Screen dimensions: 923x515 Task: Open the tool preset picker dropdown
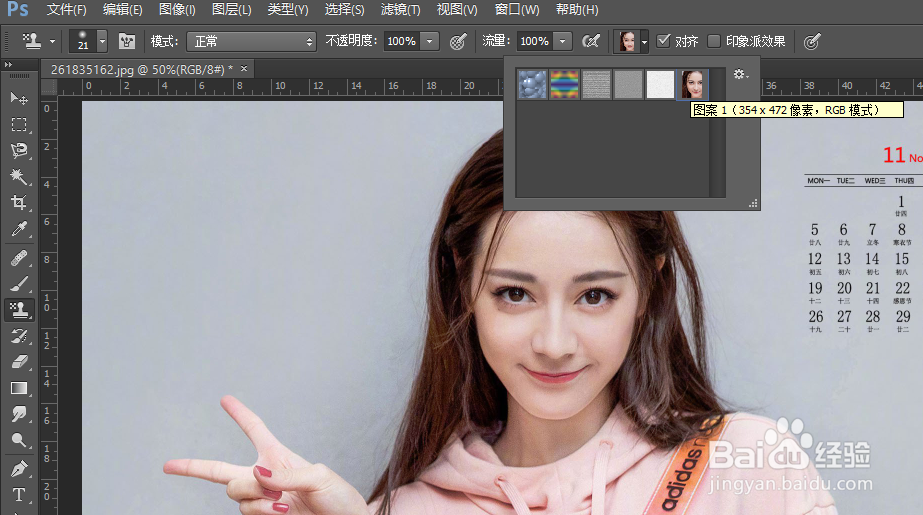tap(52, 41)
